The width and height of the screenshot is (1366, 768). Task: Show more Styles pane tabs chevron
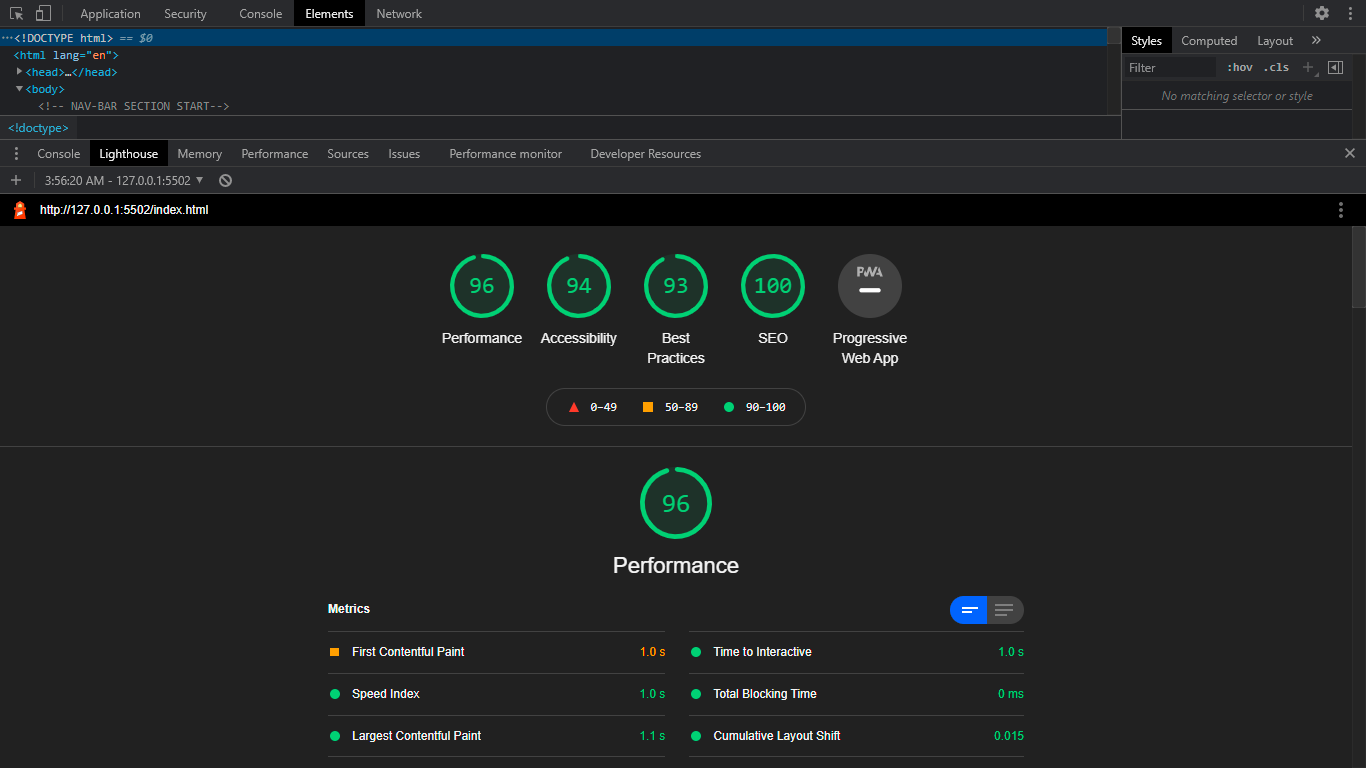[x=1316, y=40]
